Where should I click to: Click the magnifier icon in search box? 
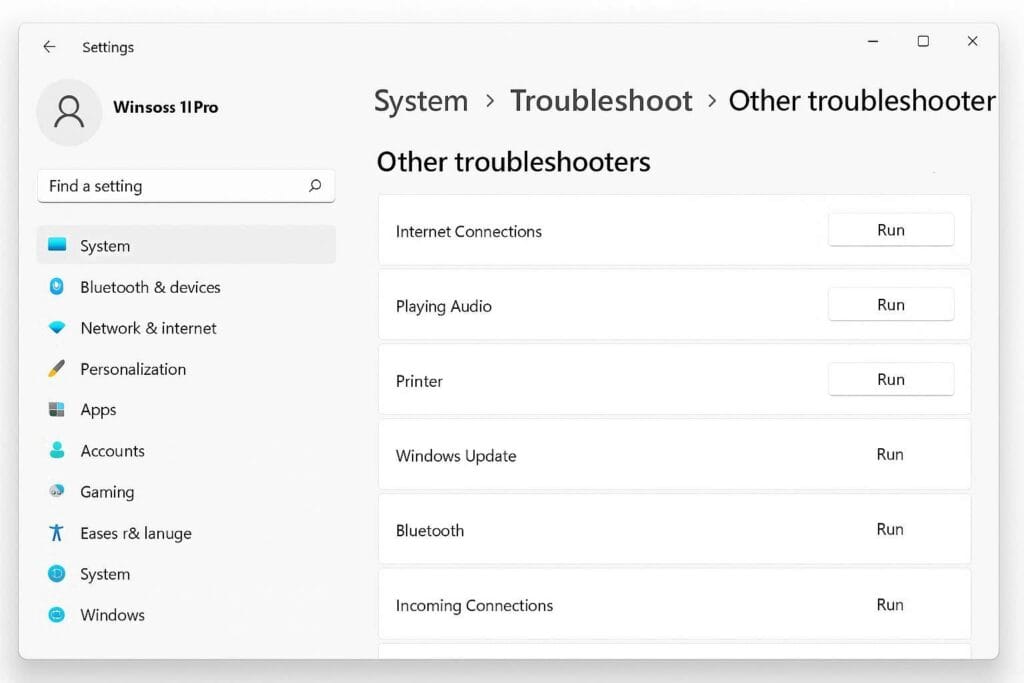(315, 186)
